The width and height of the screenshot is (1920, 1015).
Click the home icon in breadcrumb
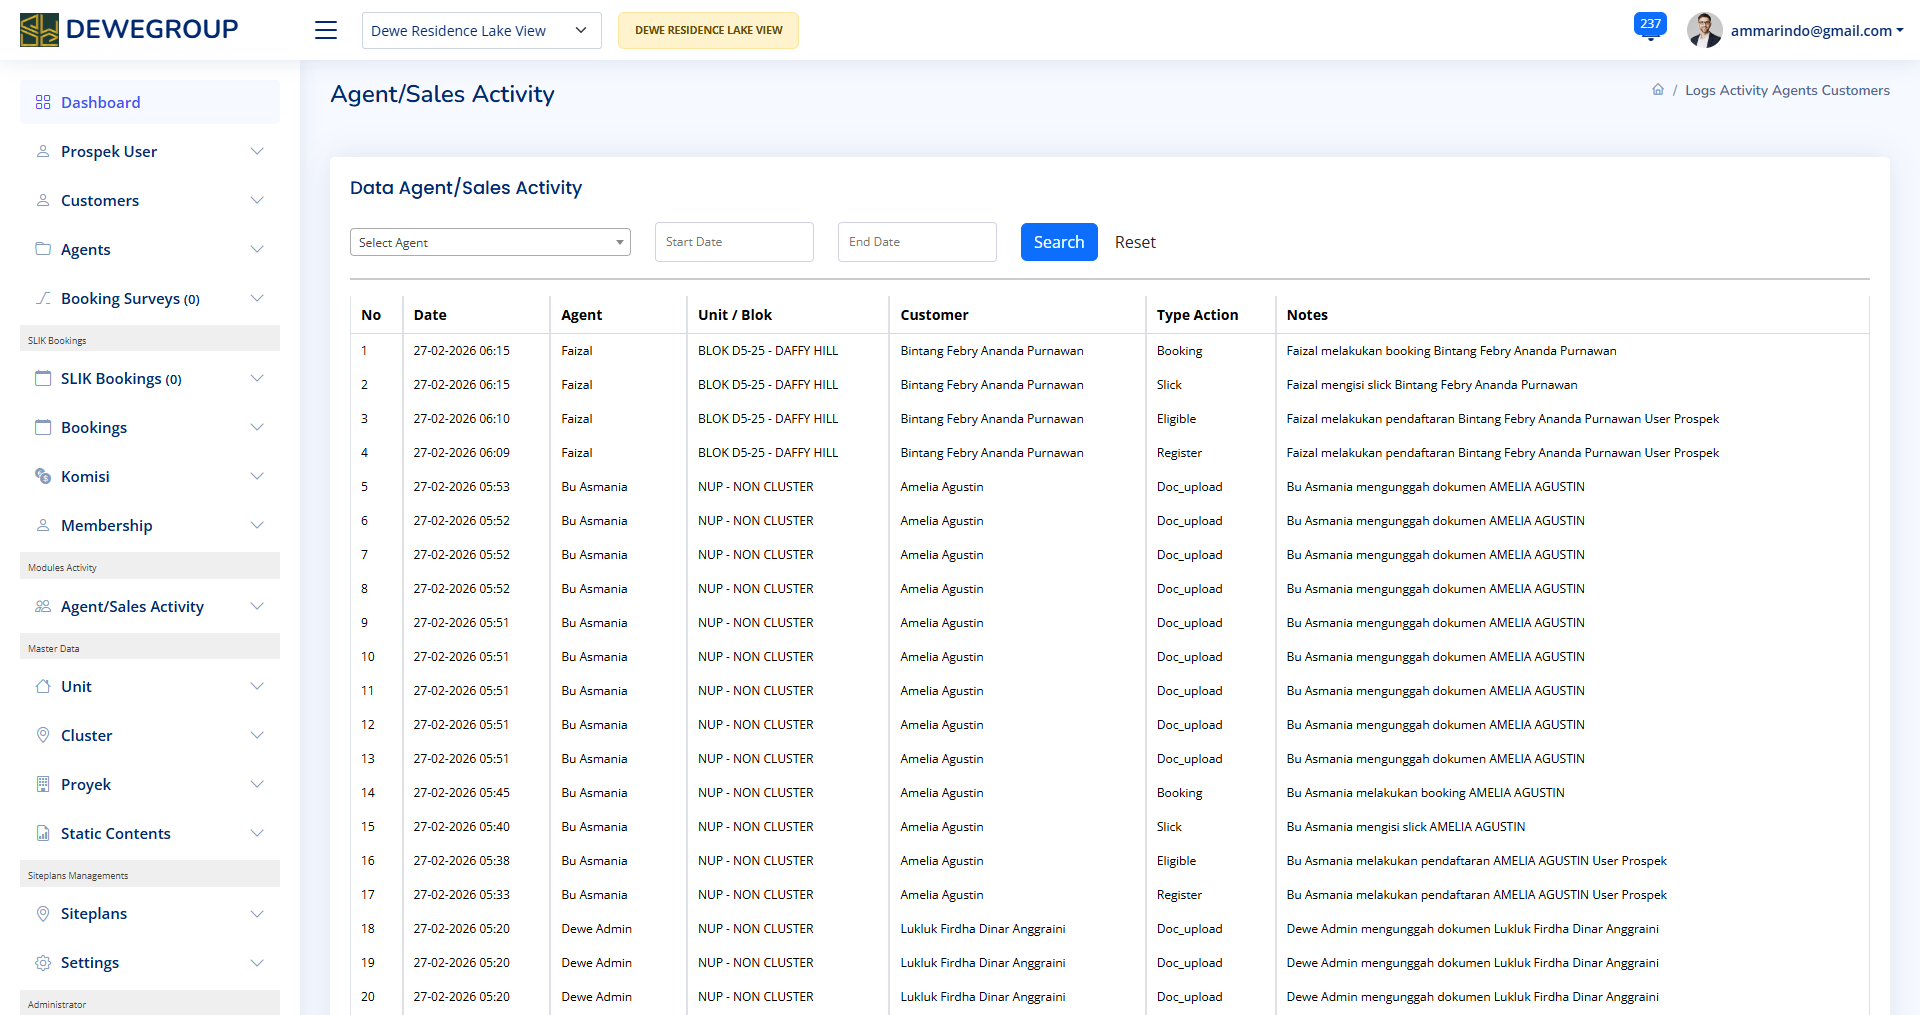1658,90
